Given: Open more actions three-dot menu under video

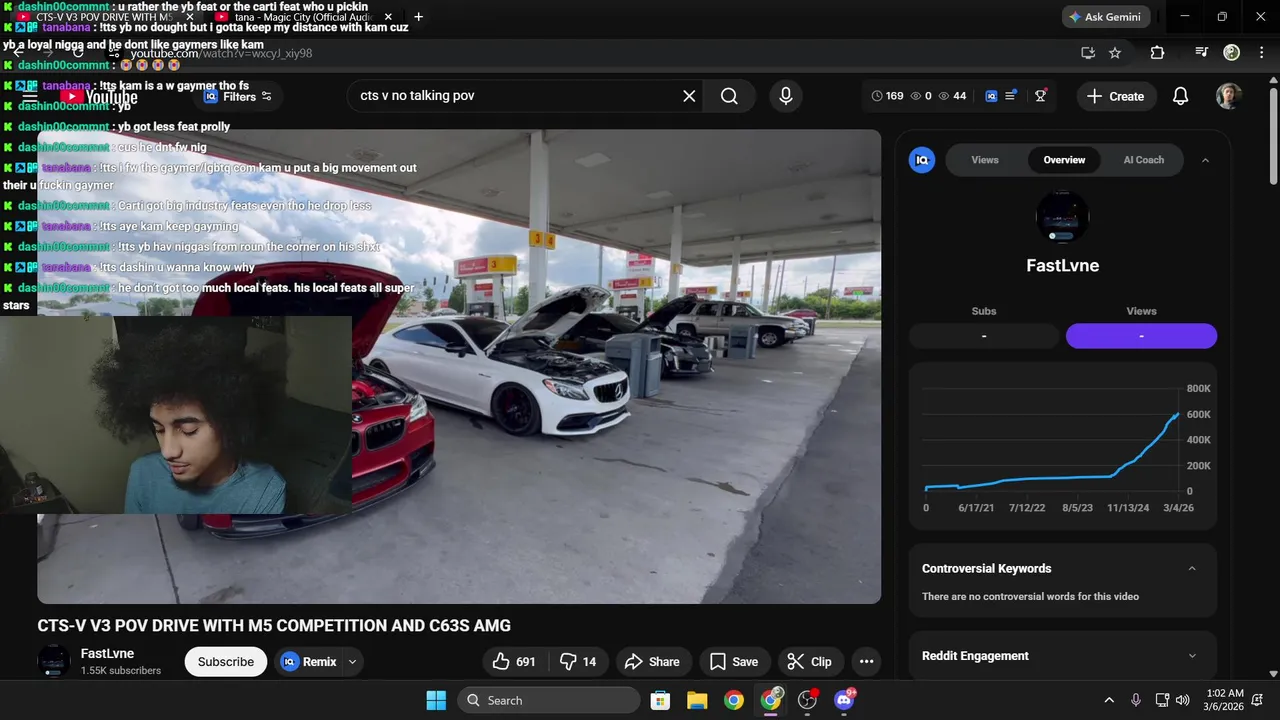Looking at the screenshot, I should [866, 662].
